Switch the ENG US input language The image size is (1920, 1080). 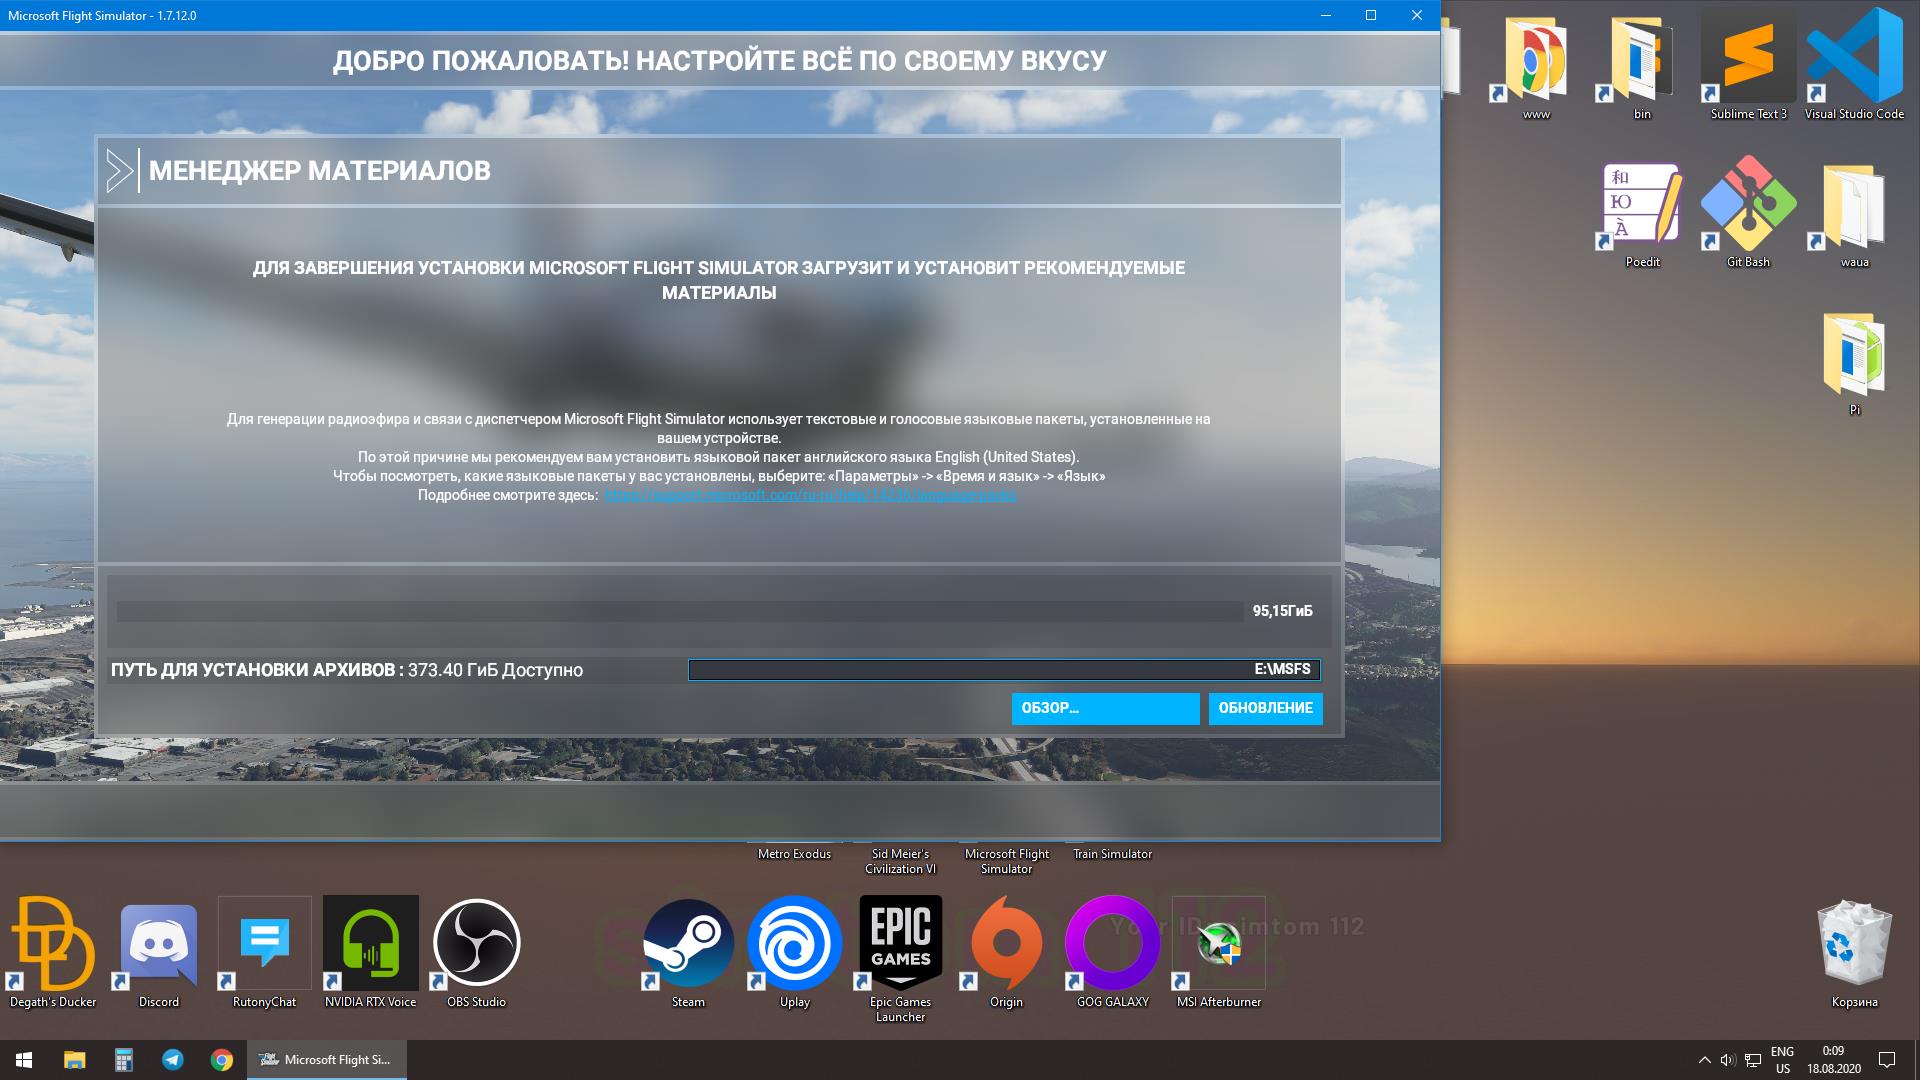[x=1782, y=1060]
